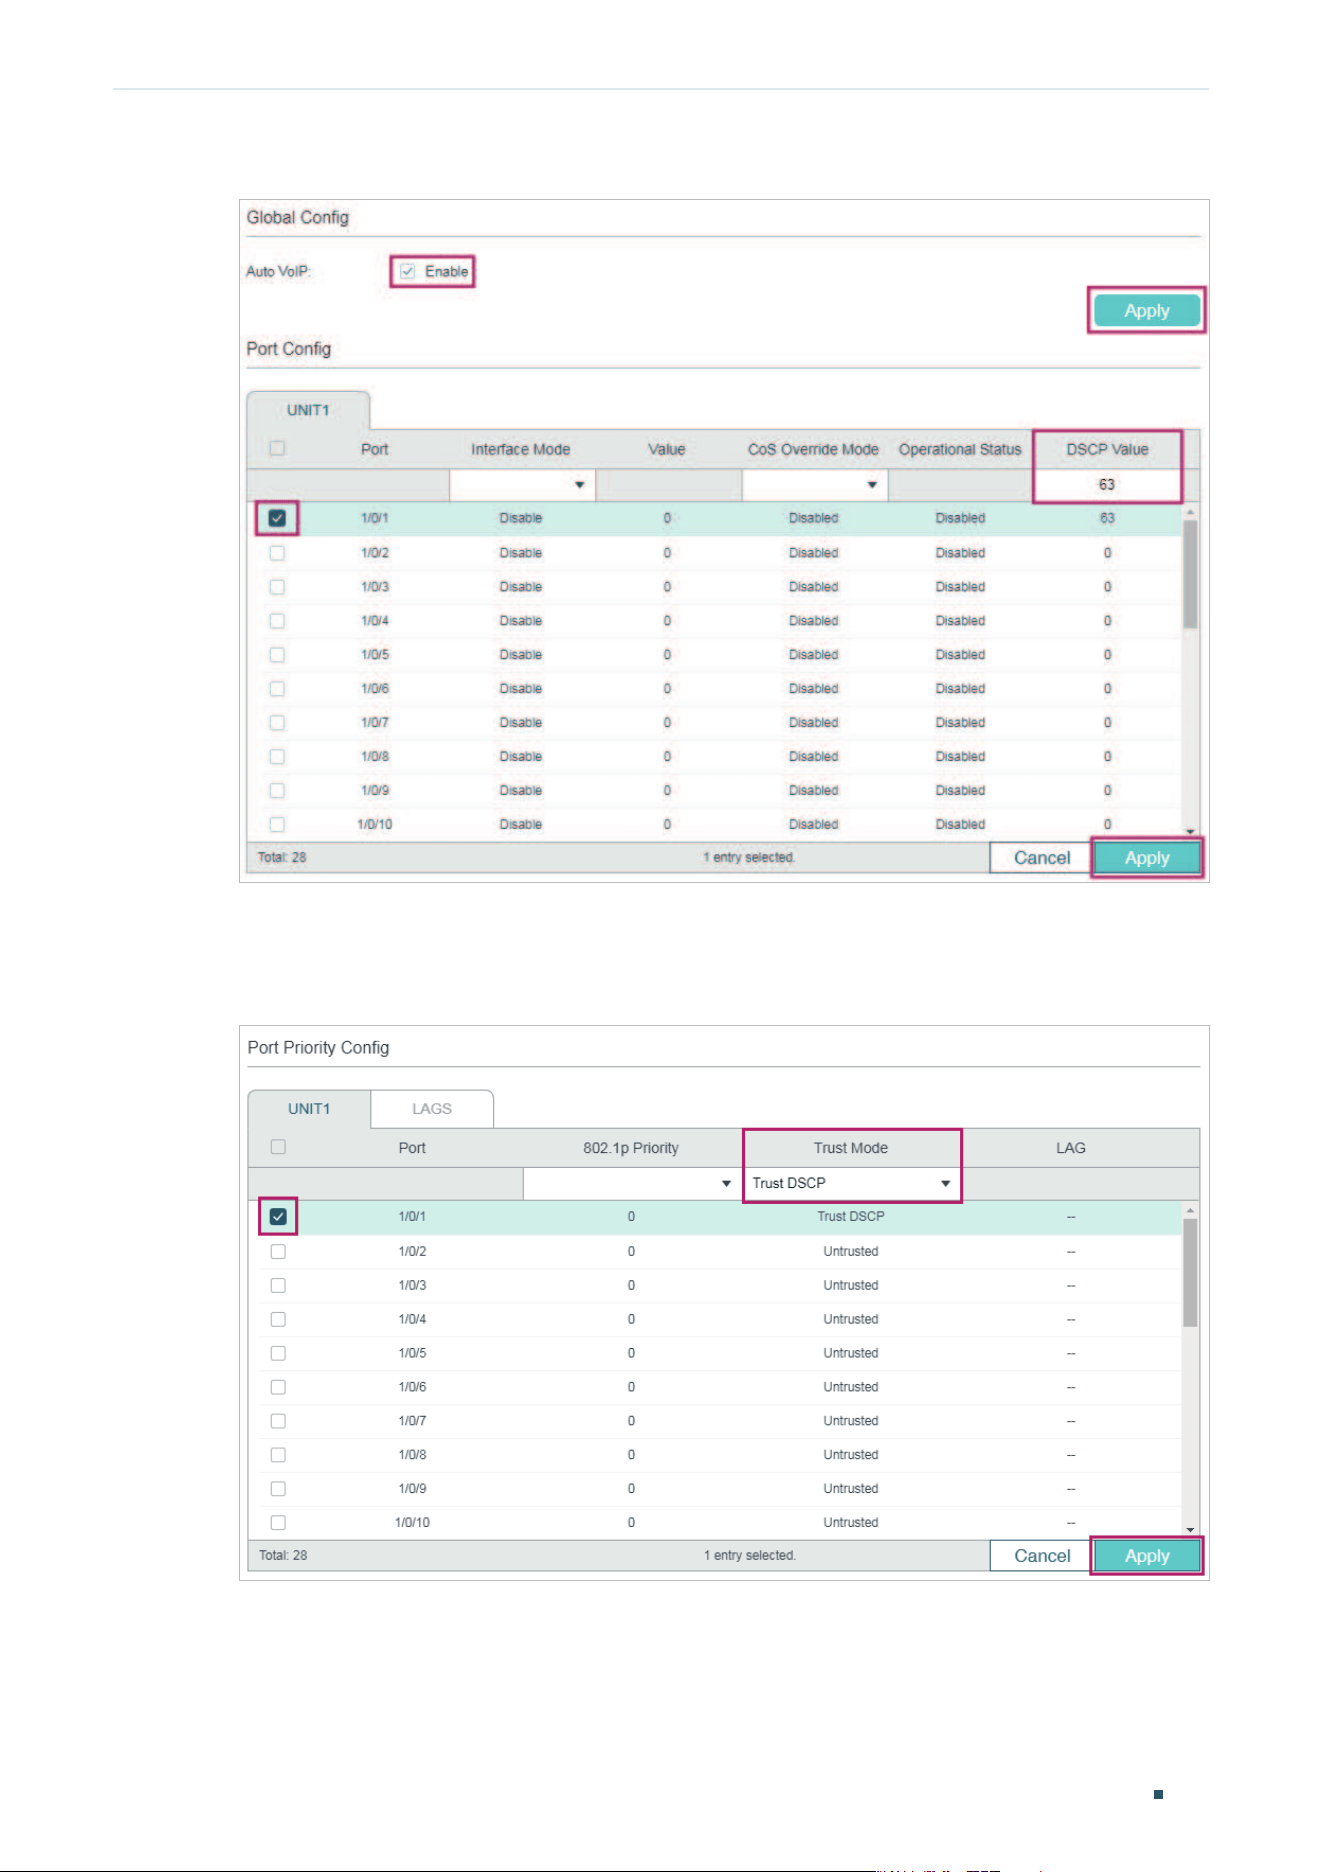
Task: Click scroll-down arrow of Port Config table
Action: click(x=1190, y=831)
